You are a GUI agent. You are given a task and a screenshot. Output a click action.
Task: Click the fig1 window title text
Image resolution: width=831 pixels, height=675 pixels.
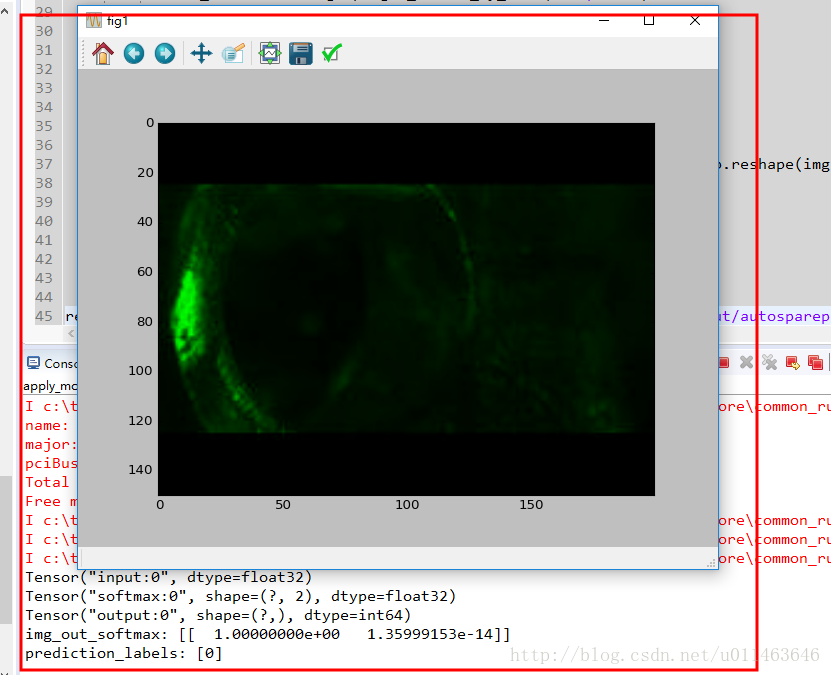tap(117, 21)
